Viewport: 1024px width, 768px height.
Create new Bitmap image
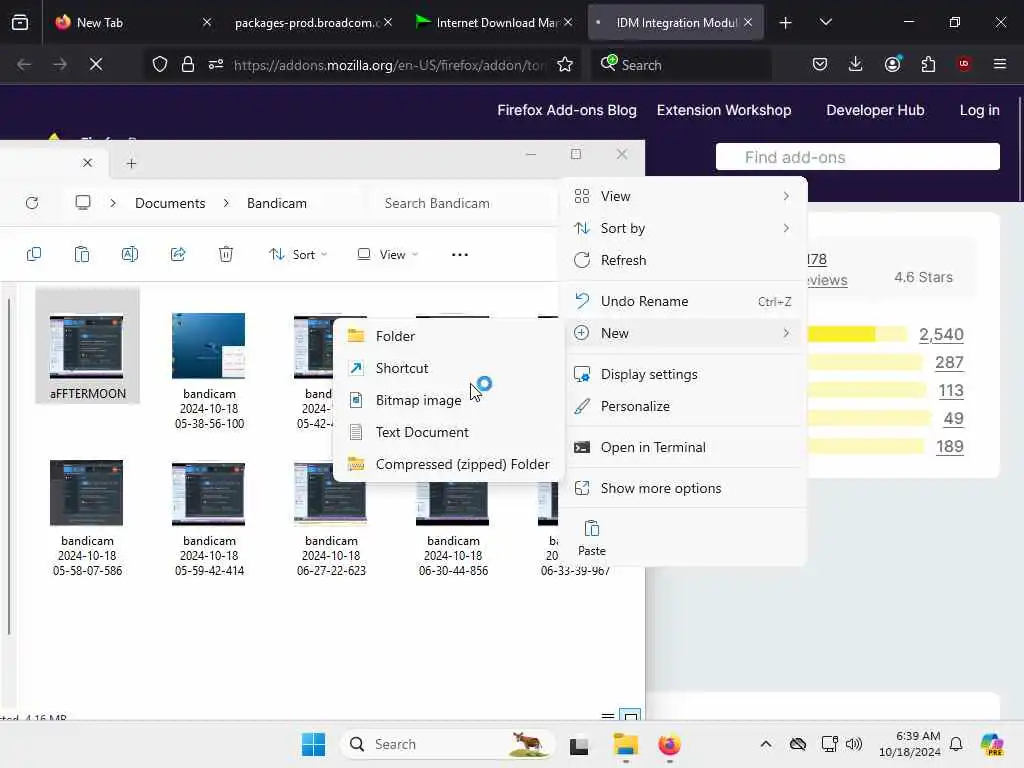pos(449,400)
